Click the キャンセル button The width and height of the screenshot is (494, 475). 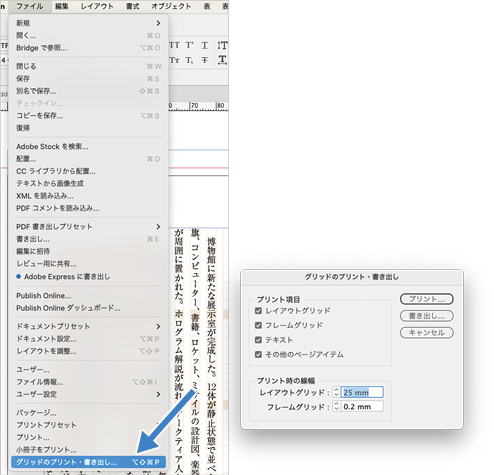pos(426,333)
